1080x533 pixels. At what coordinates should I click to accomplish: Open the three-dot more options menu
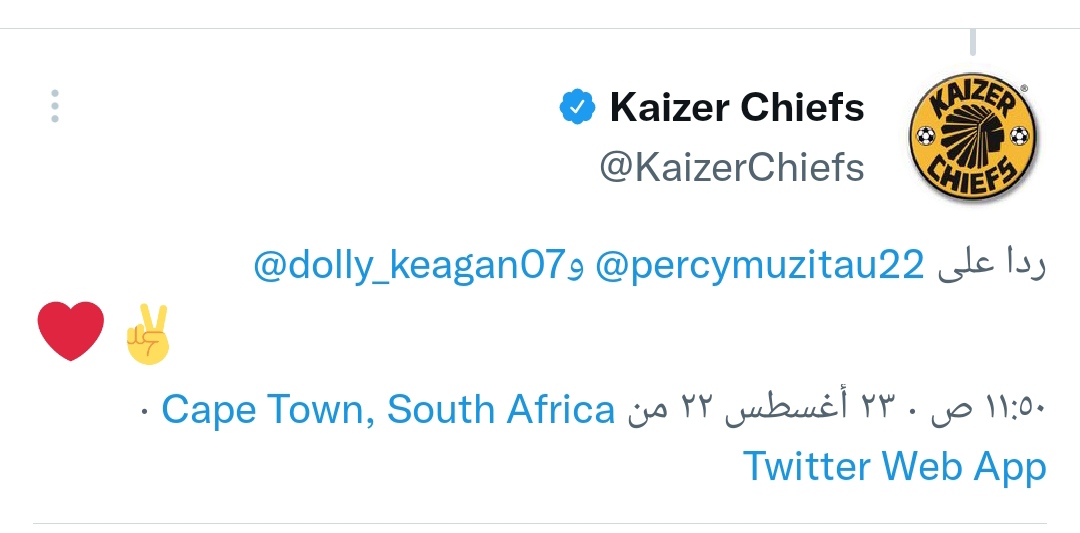(55, 106)
